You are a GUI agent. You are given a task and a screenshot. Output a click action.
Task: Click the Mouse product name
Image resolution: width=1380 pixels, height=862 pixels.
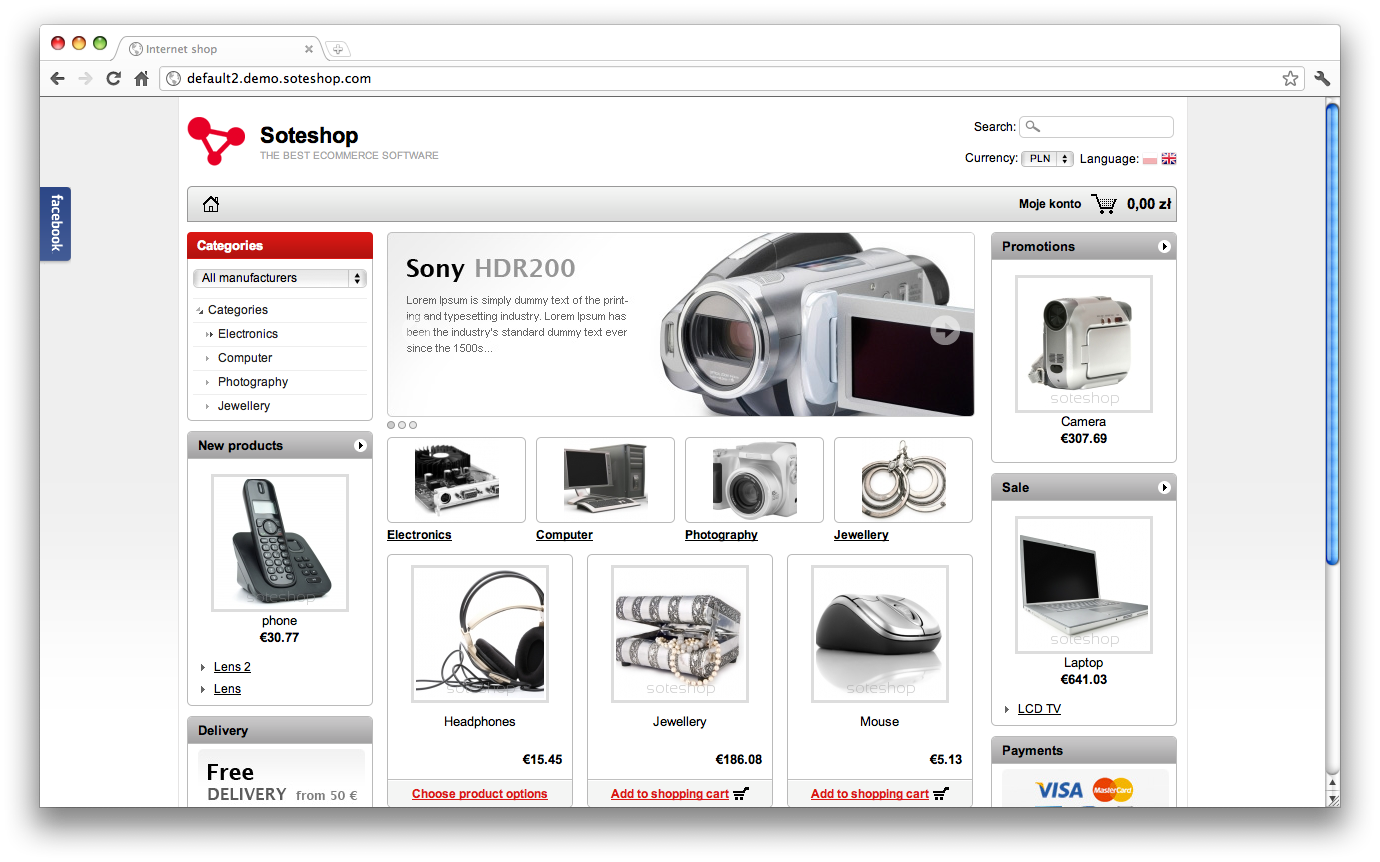(880, 722)
